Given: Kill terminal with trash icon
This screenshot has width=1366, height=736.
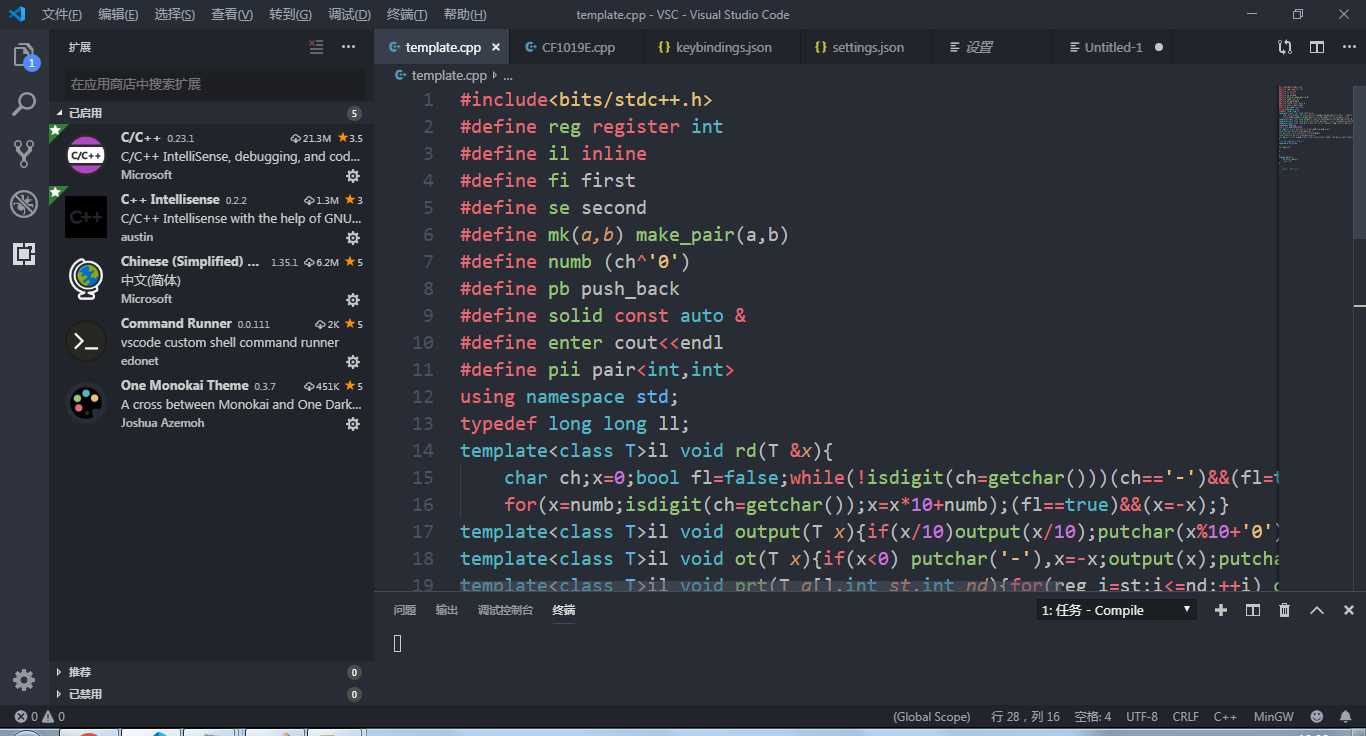Looking at the screenshot, I should (1284, 610).
